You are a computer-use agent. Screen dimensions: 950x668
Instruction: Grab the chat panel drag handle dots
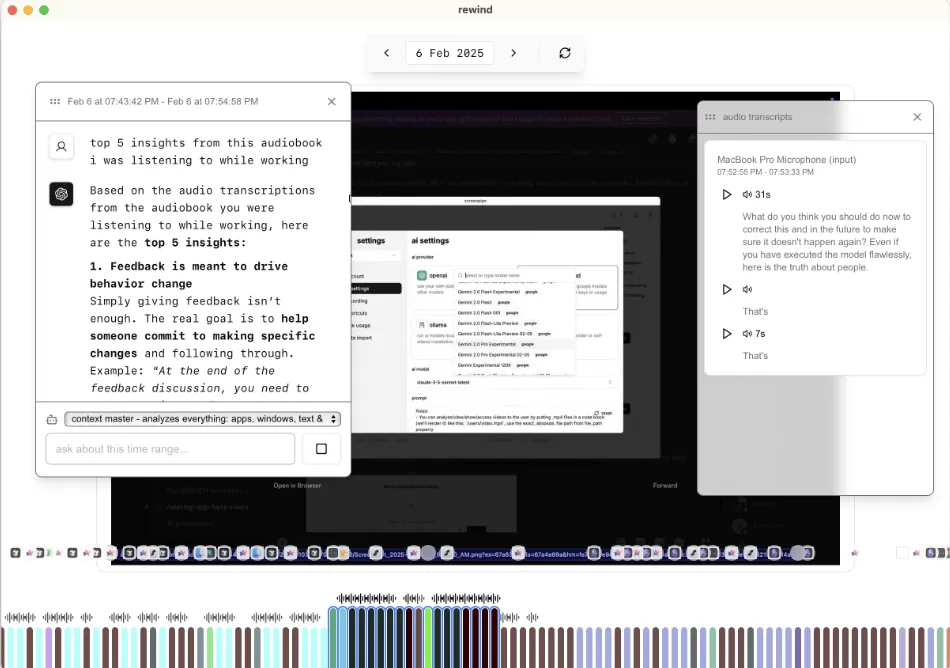(x=55, y=102)
